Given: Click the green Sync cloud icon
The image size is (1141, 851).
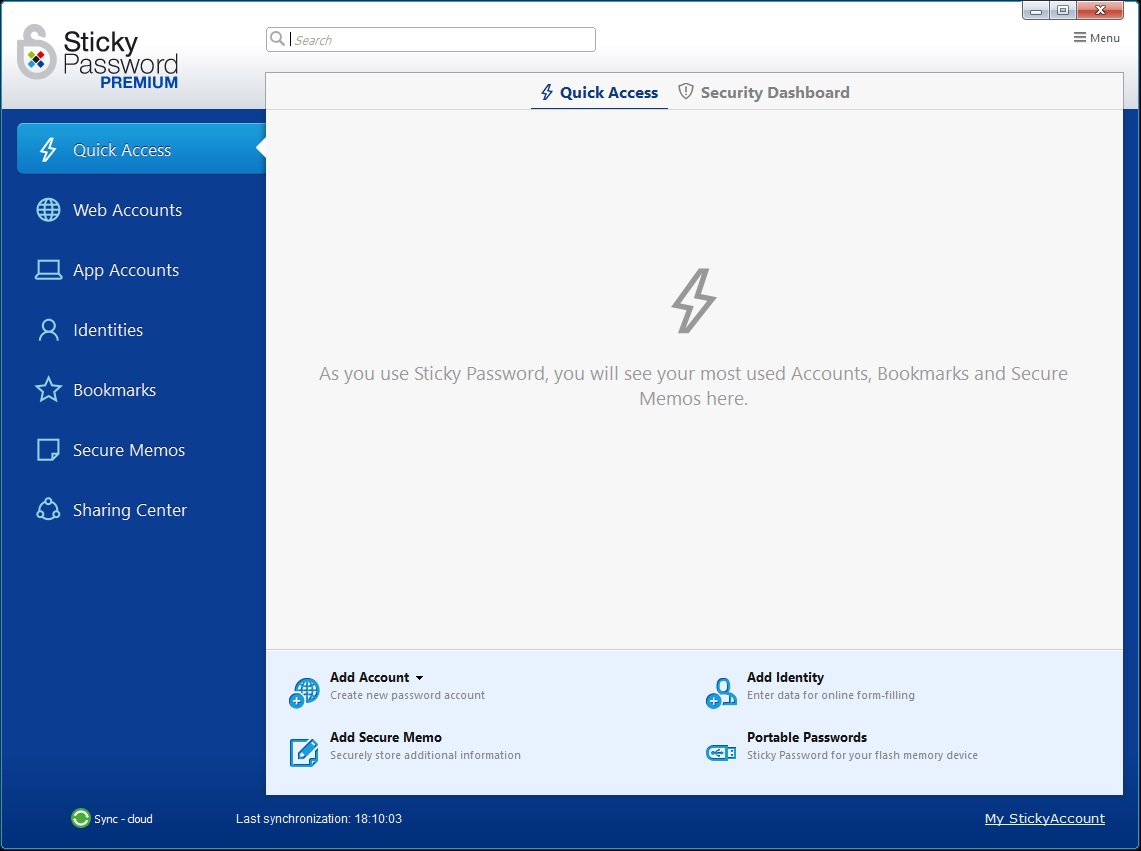Looking at the screenshot, I should pos(81,818).
